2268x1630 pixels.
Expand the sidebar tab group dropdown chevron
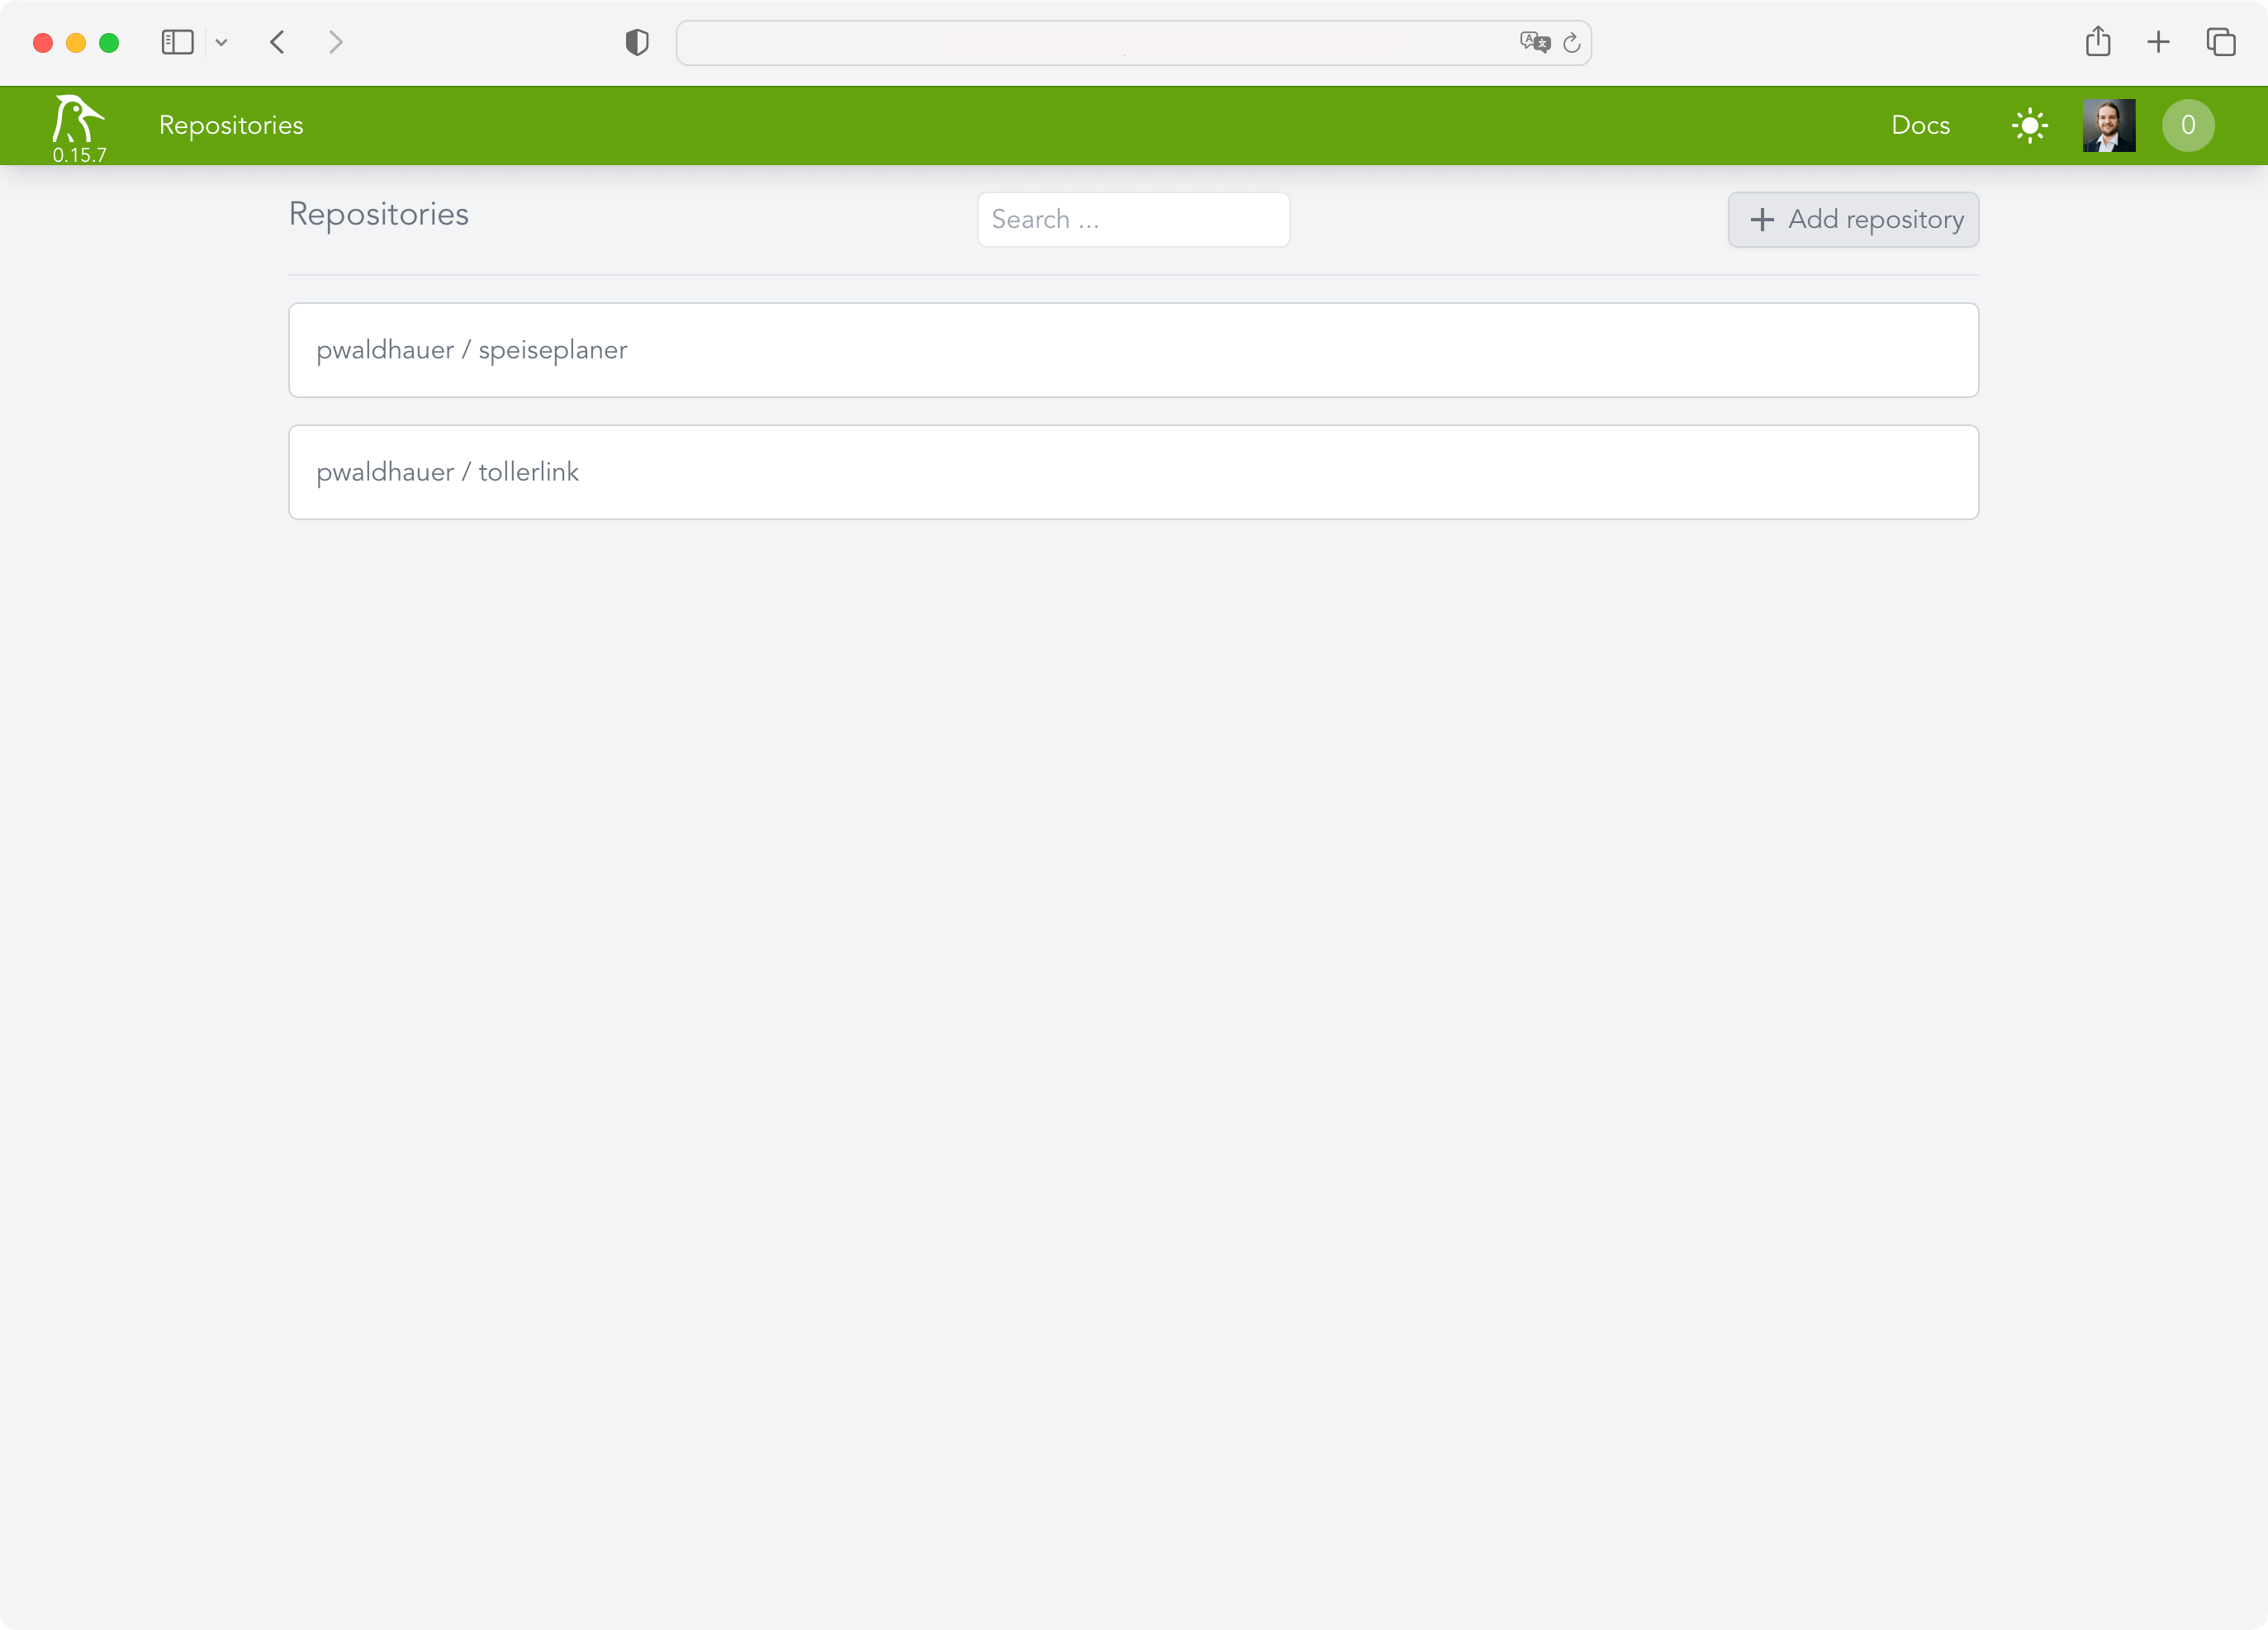pos(221,42)
